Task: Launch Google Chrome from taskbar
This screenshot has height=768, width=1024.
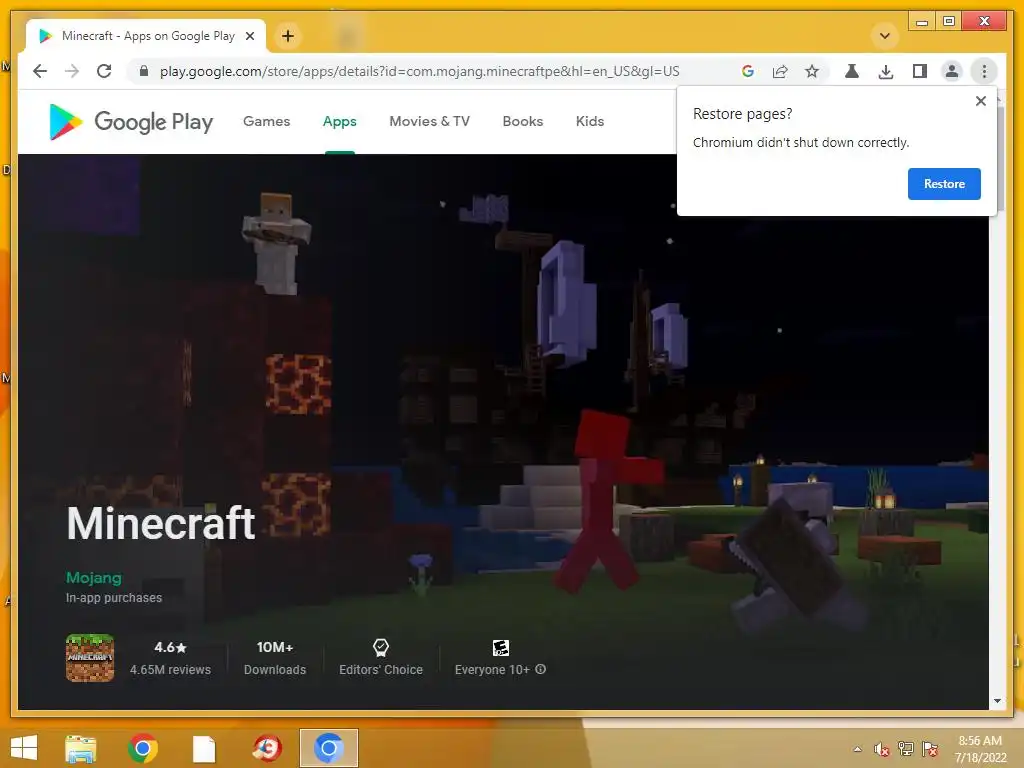Action: pyautogui.click(x=142, y=748)
